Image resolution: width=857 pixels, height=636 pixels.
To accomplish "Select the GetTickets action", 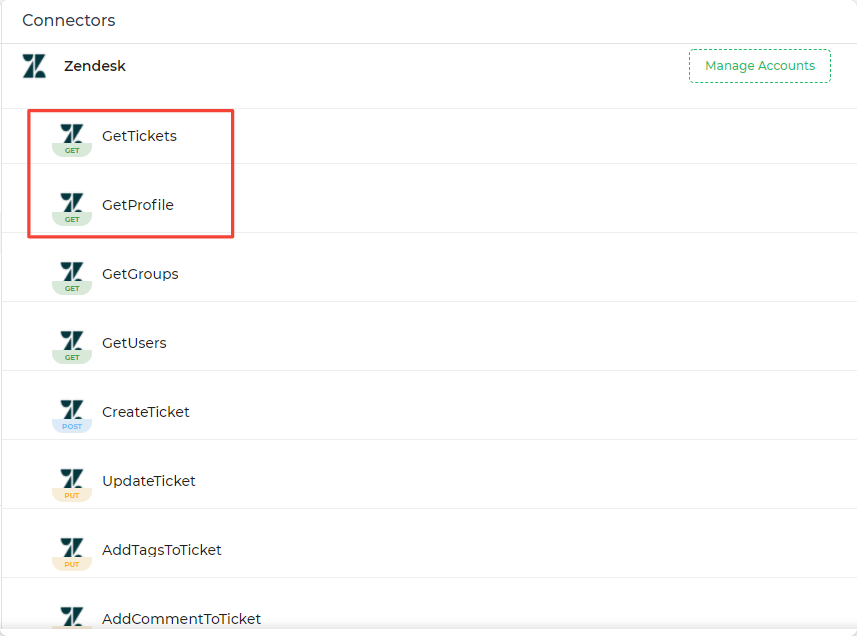I will (x=139, y=136).
